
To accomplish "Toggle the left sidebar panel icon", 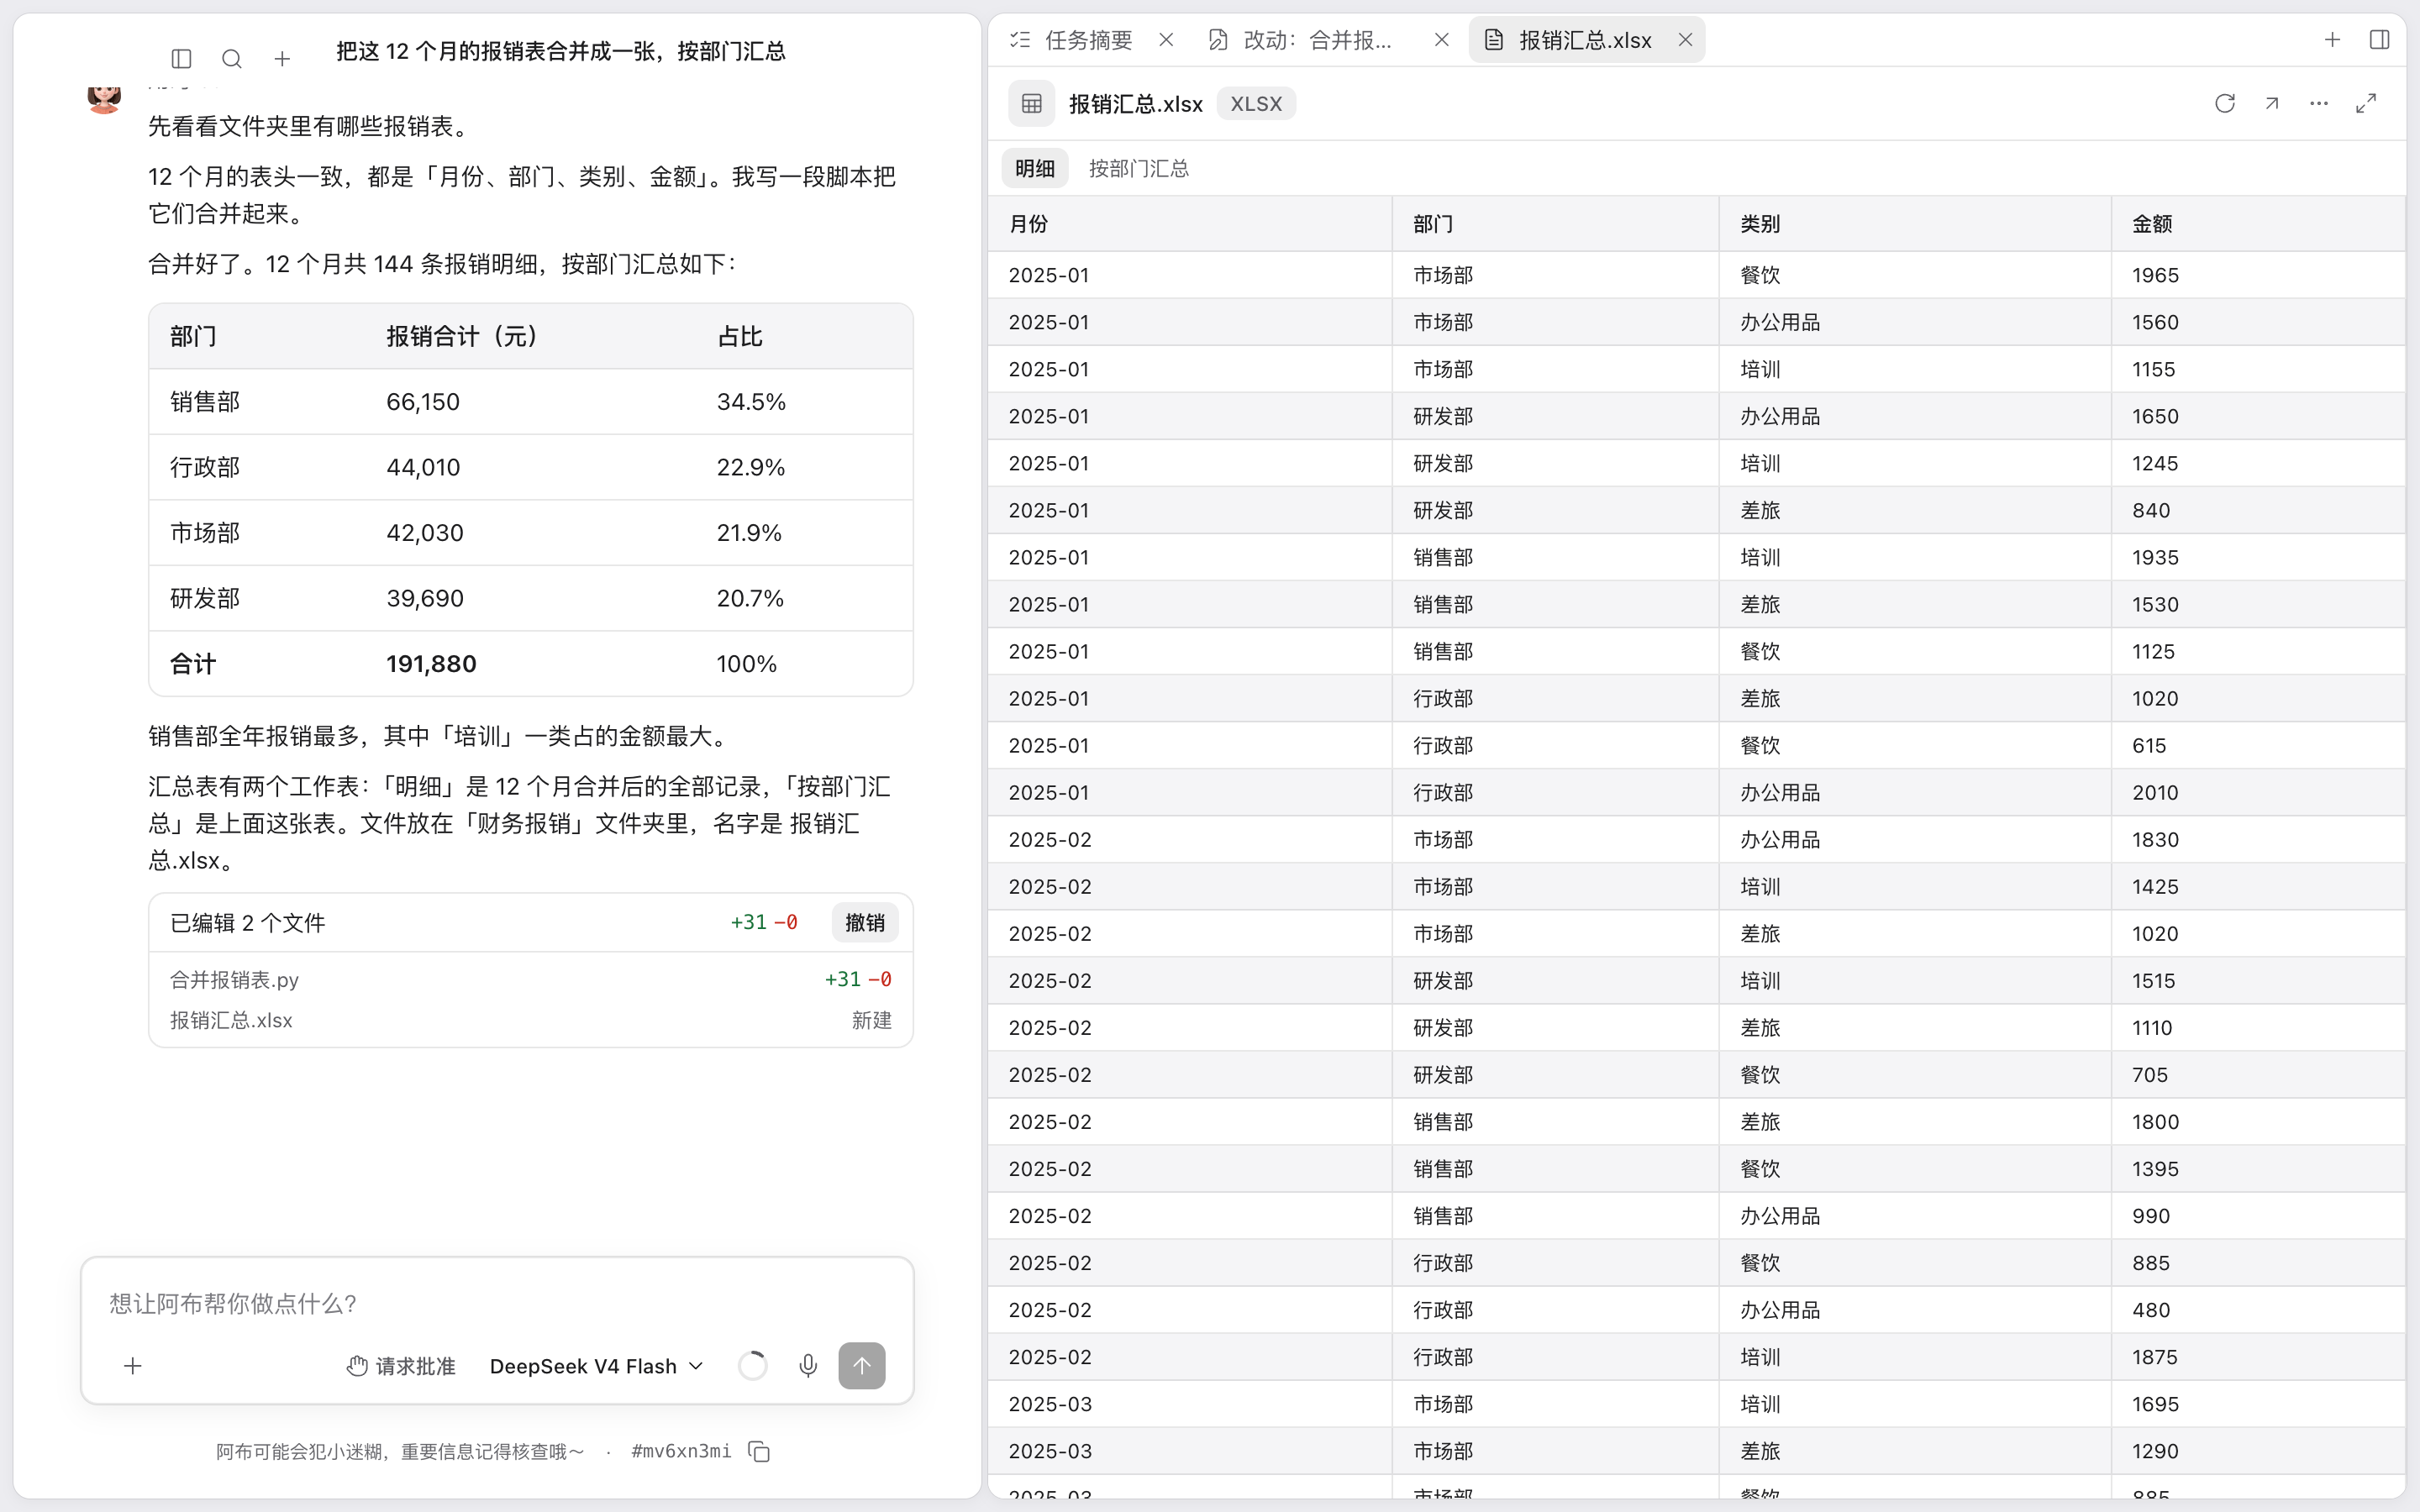I will tap(181, 59).
